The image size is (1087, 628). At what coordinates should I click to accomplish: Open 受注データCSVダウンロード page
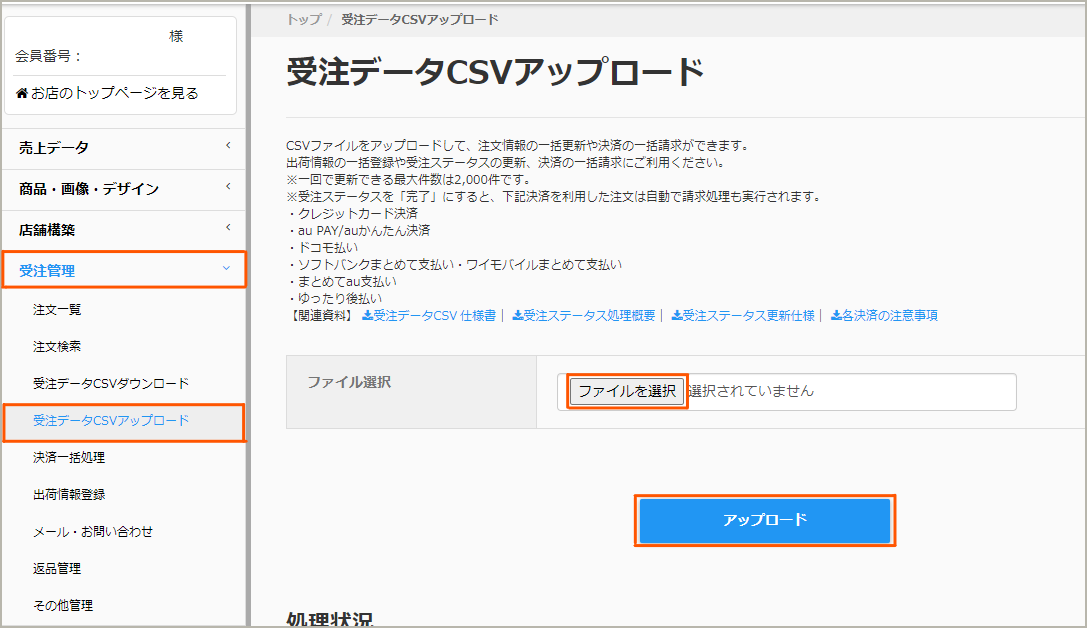tap(111, 383)
